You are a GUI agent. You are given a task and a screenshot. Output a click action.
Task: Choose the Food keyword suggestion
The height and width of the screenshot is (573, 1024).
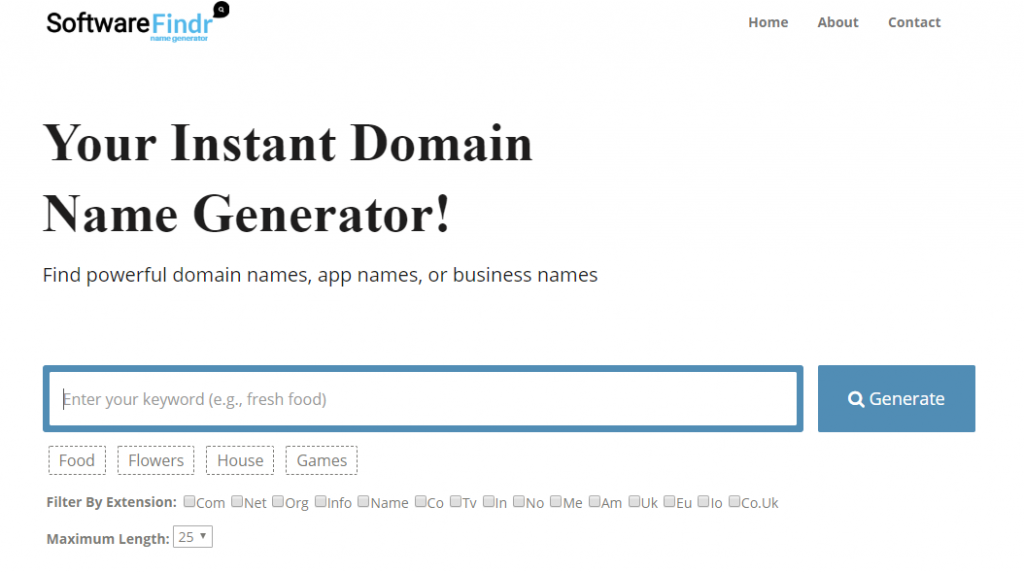pos(77,461)
